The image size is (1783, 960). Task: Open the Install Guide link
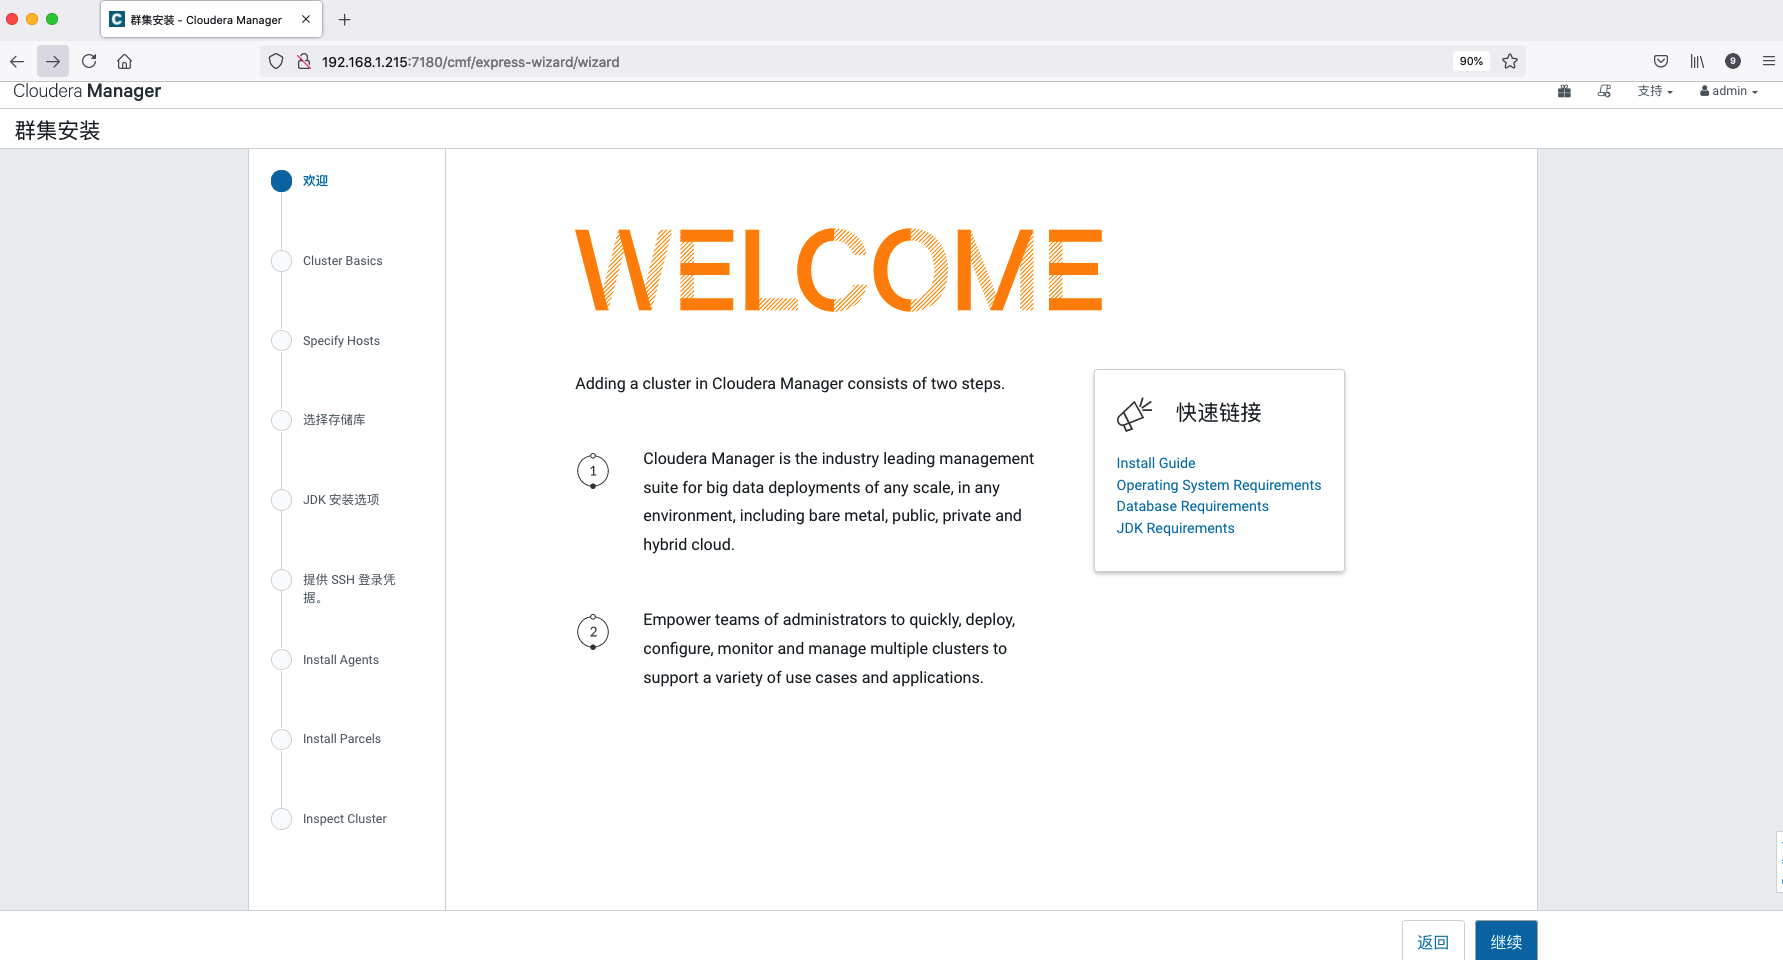(1156, 463)
